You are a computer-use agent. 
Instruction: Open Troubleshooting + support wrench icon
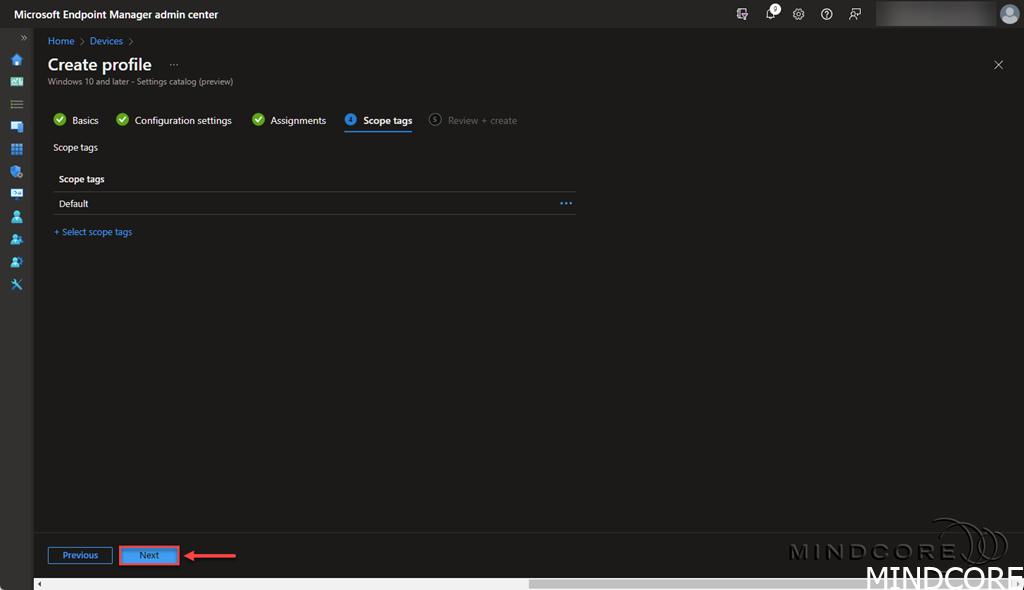[x=17, y=284]
